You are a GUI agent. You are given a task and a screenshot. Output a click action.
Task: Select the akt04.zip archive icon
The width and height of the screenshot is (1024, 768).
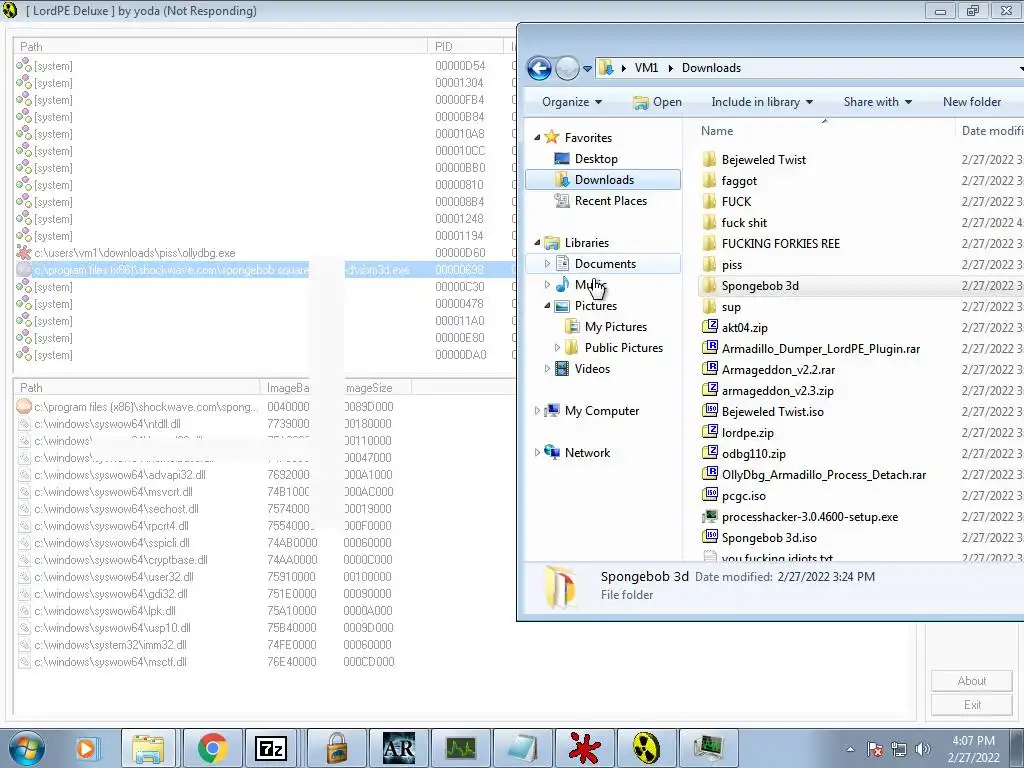(709, 327)
